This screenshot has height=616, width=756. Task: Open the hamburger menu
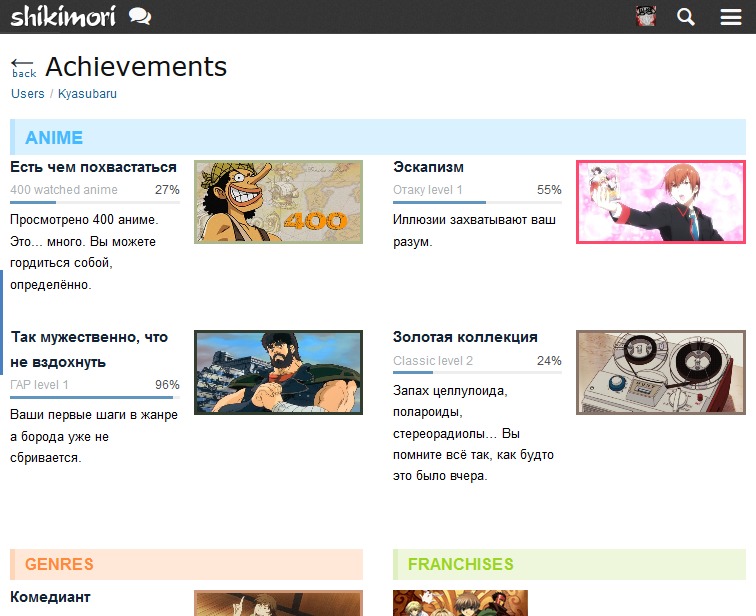pyautogui.click(x=731, y=17)
